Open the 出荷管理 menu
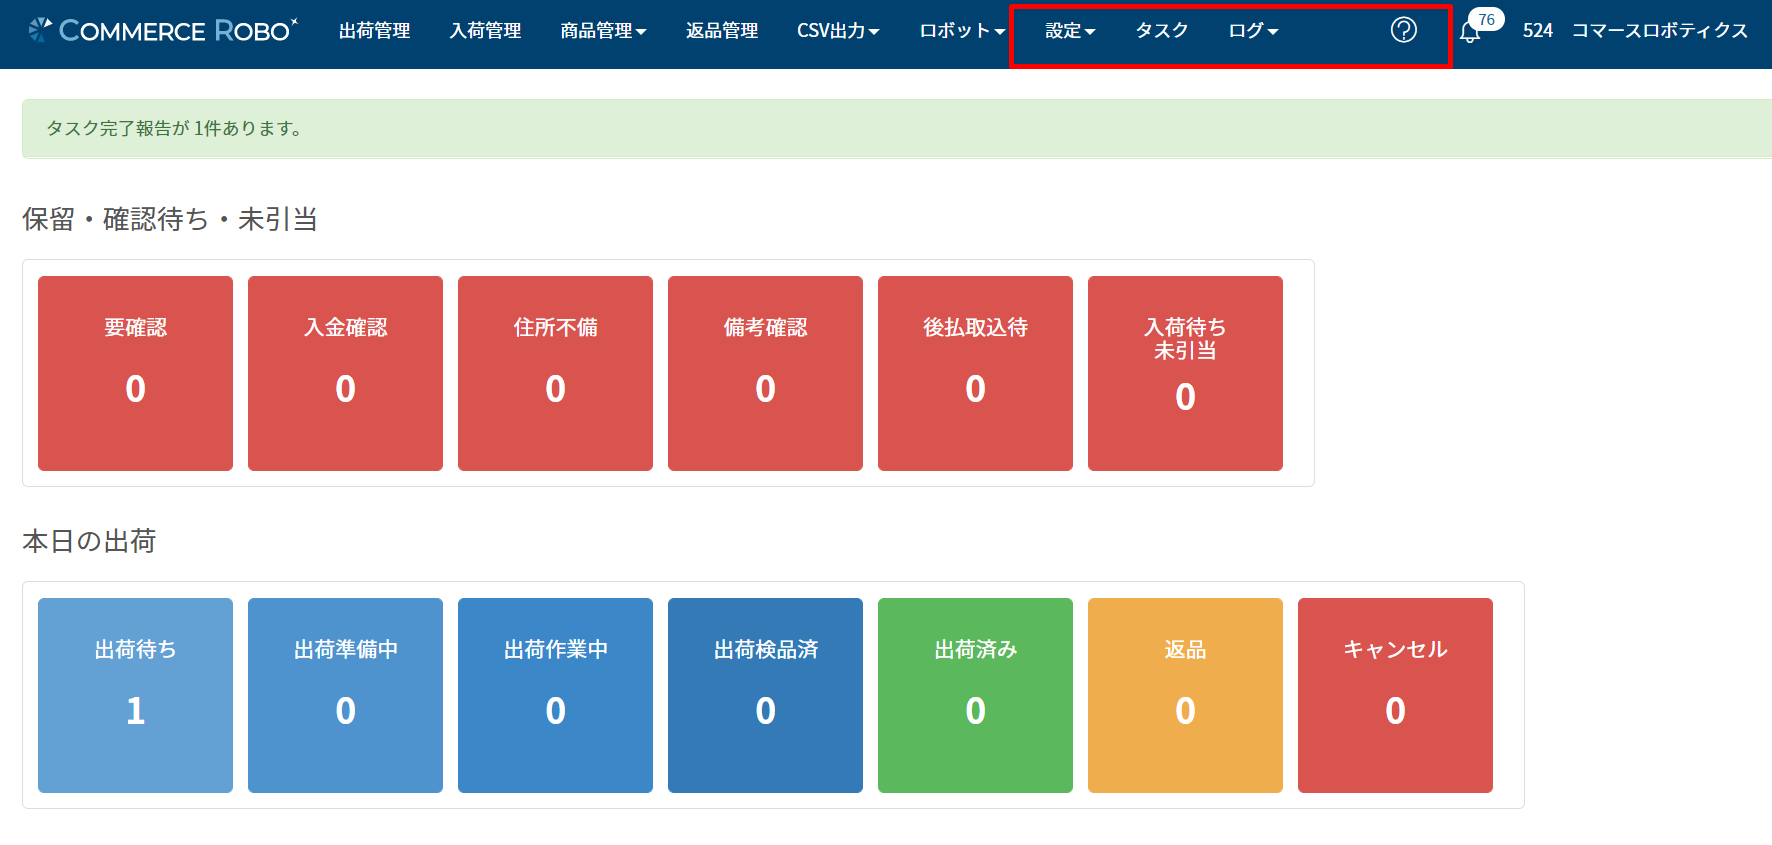The width and height of the screenshot is (1772, 845). point(374,31)
